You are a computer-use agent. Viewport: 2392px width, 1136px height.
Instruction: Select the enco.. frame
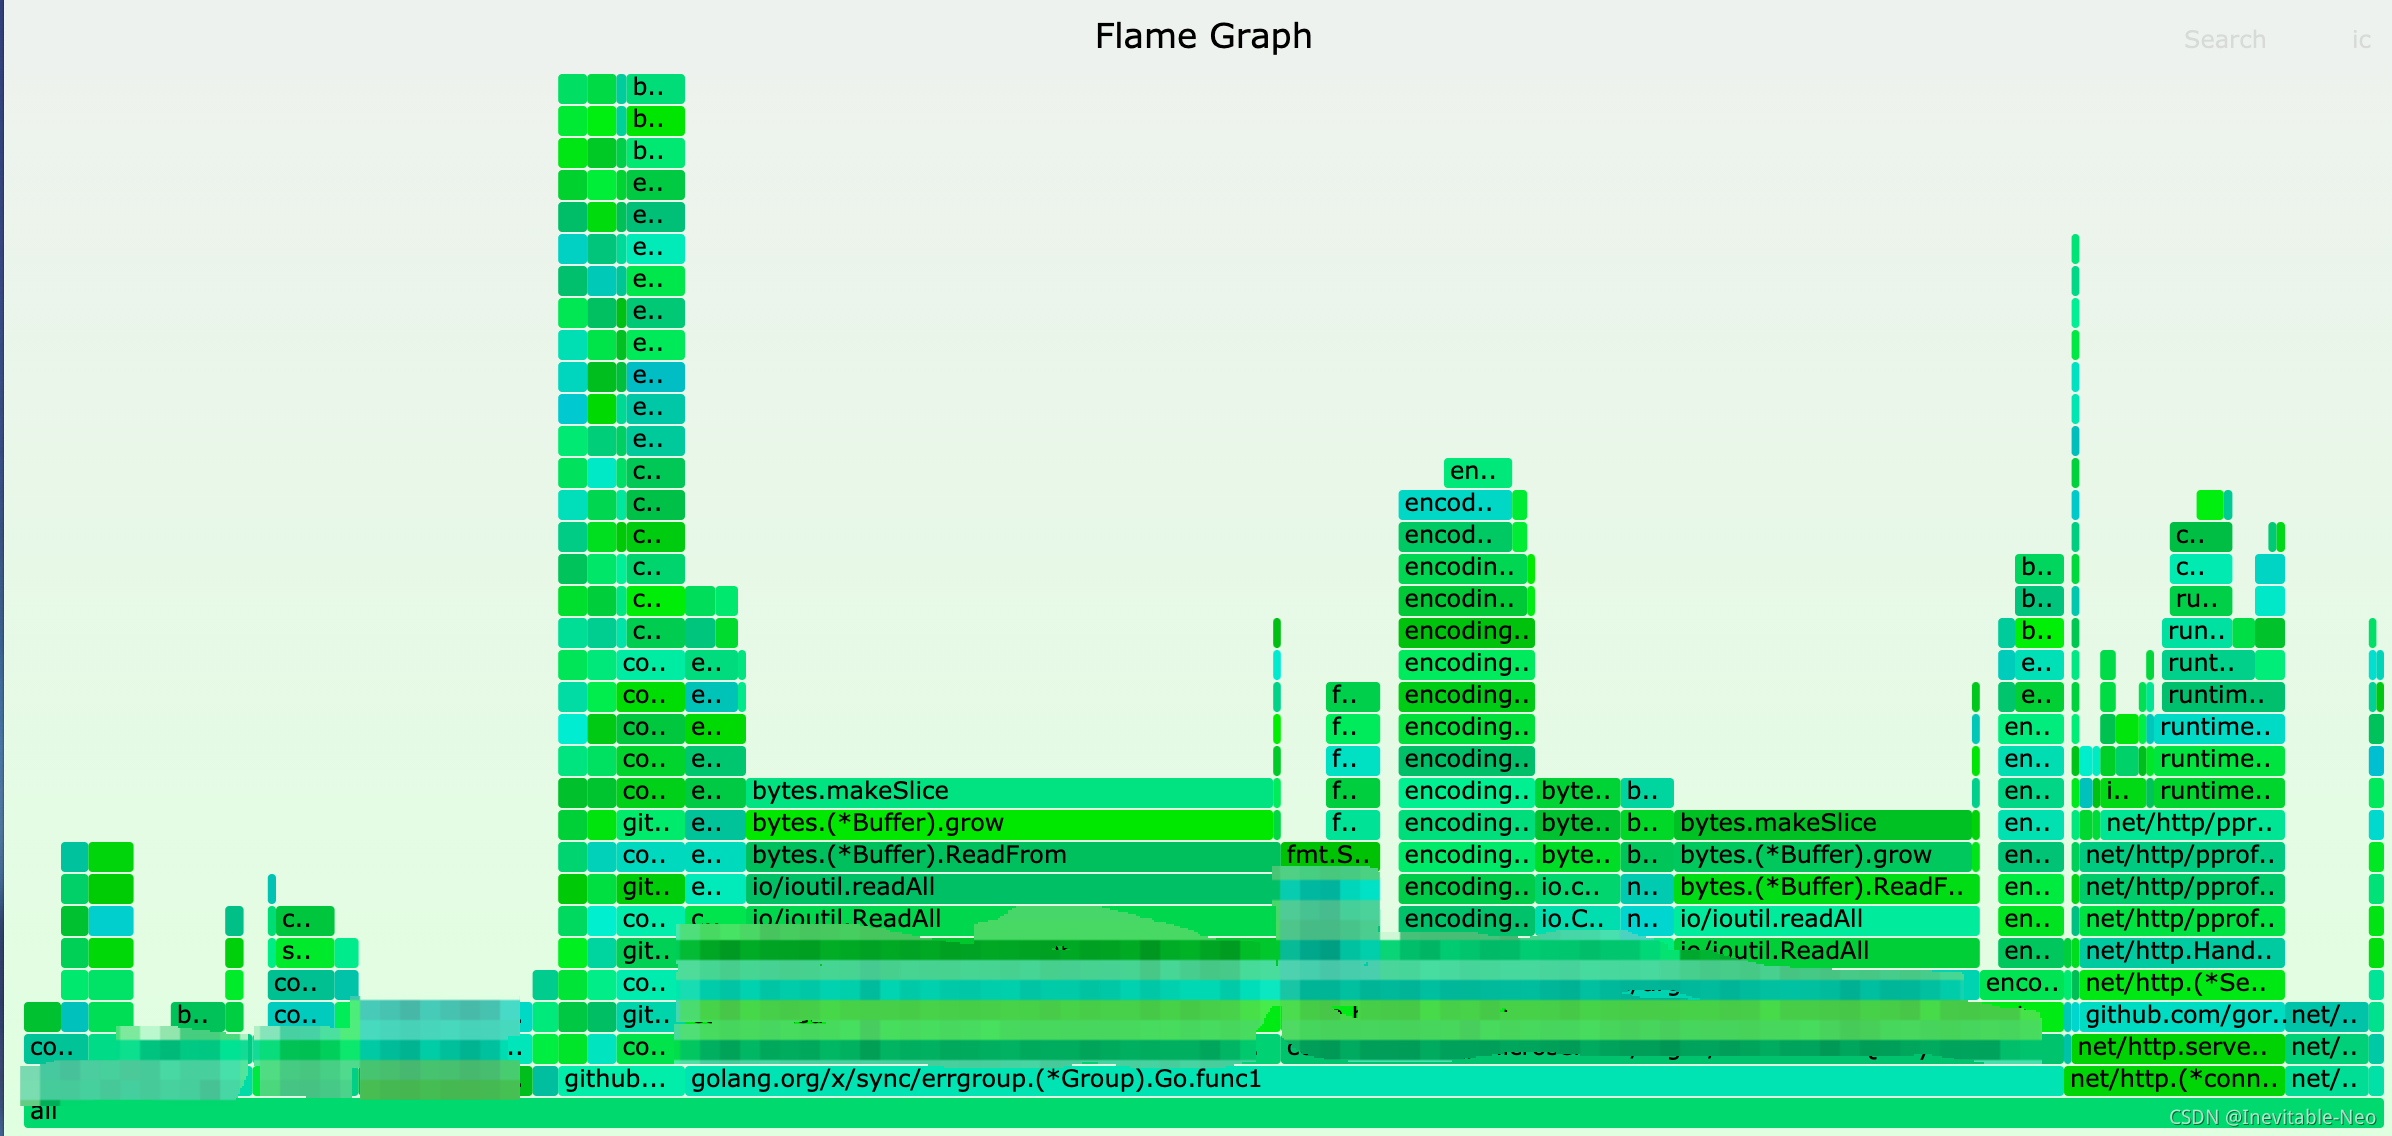[x=2021, y=984]
